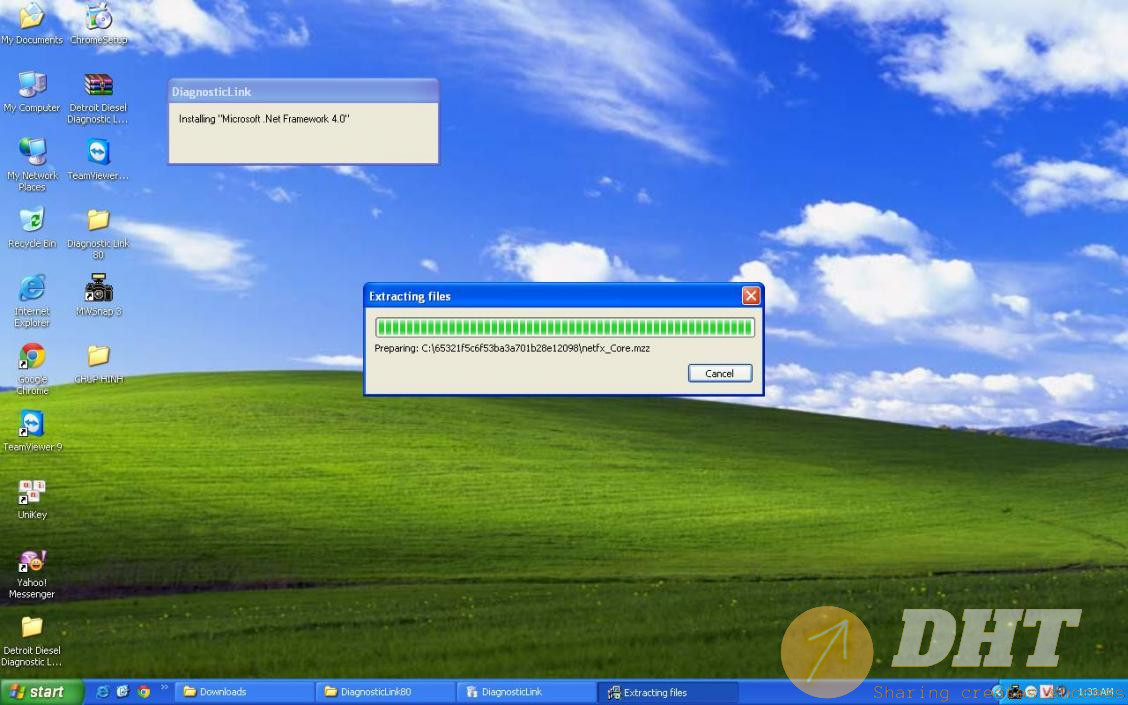Click Cancel in the Extracting files dialog

coord(719,373)
